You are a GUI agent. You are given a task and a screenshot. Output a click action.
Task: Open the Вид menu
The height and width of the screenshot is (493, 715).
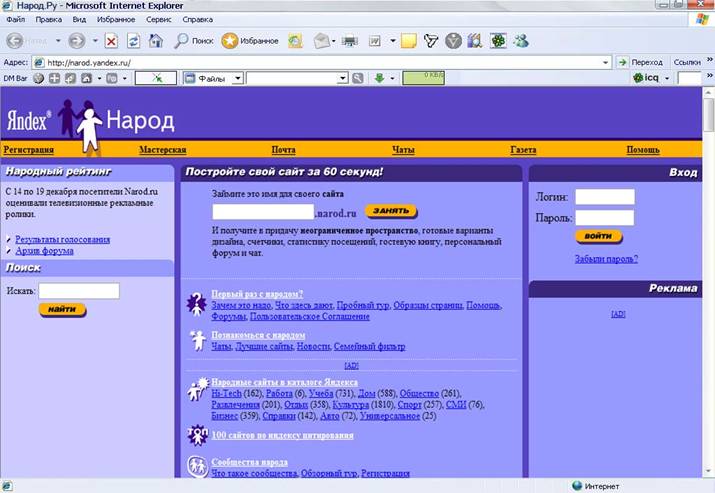pos(79,20)
